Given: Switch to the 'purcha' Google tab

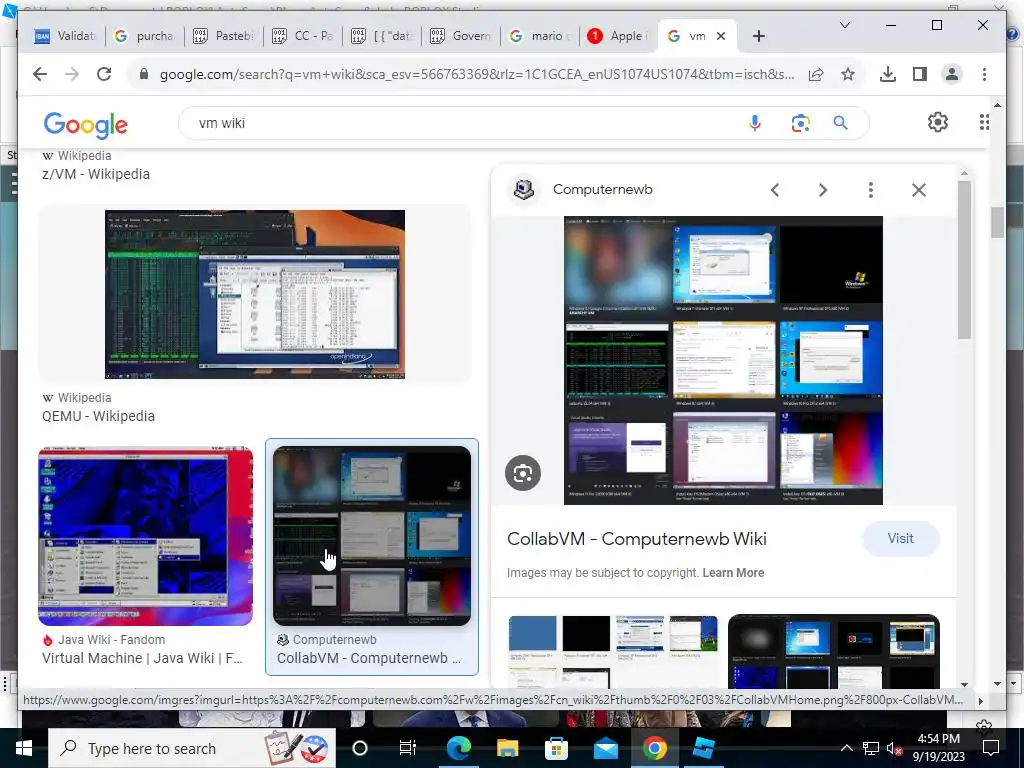Looking at the screenshot, I should (145, 37).
